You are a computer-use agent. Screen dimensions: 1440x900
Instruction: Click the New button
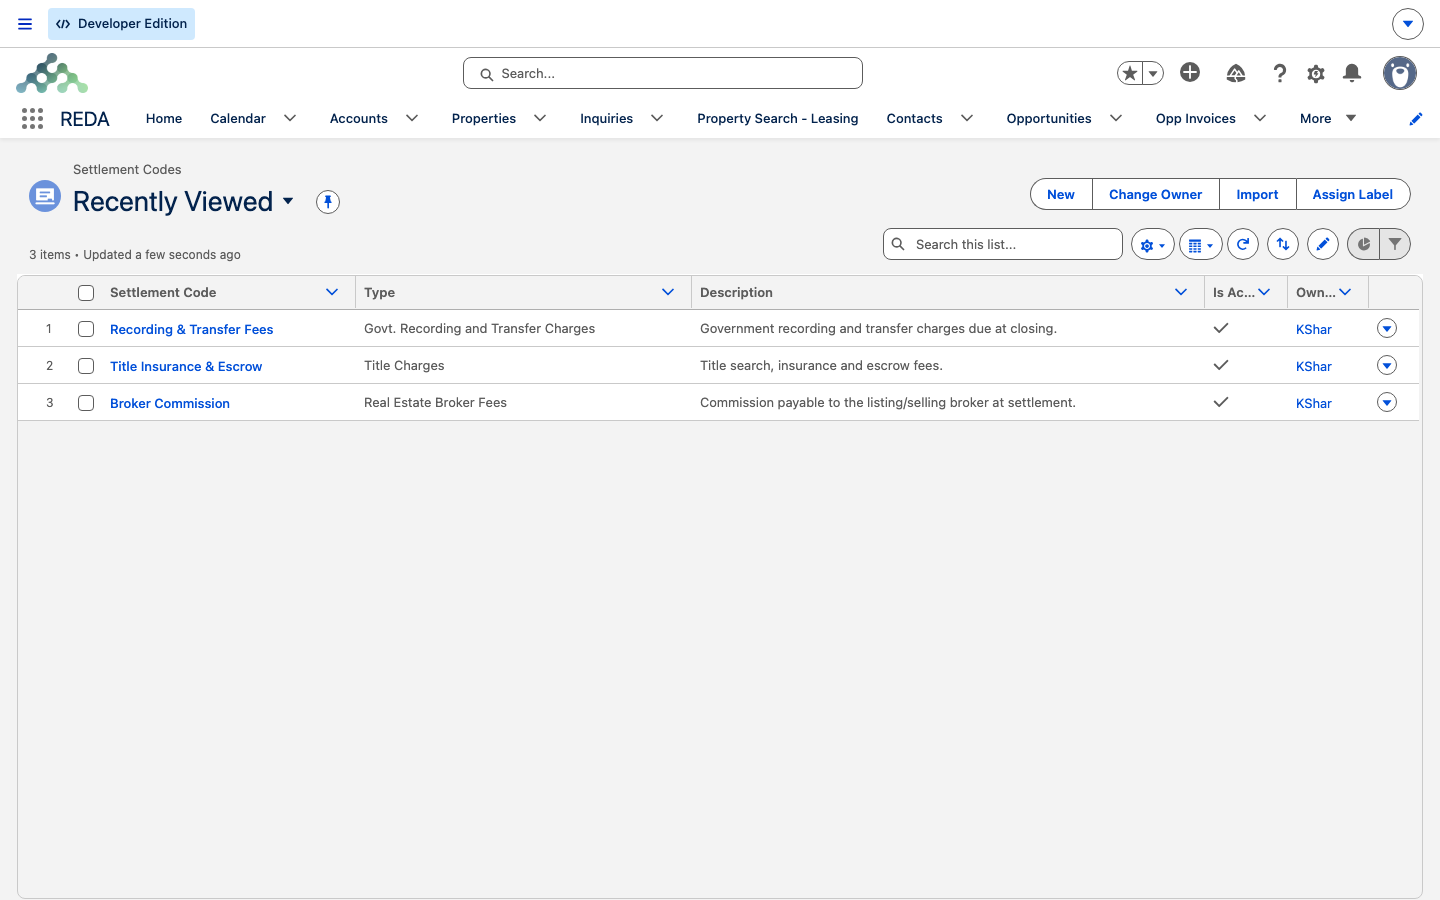click(x=1061, y=194)
